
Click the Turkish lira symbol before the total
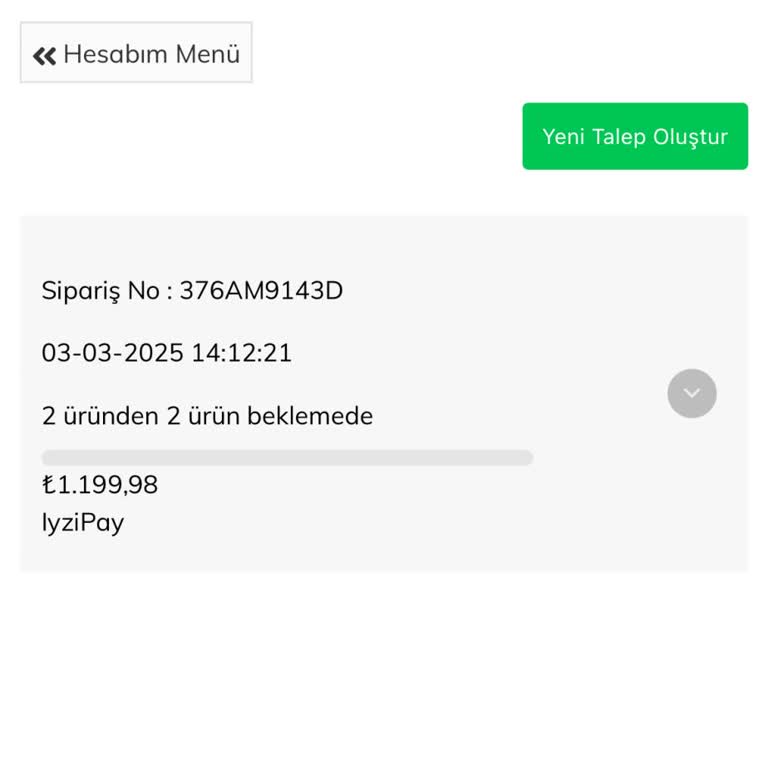(48, 485)
